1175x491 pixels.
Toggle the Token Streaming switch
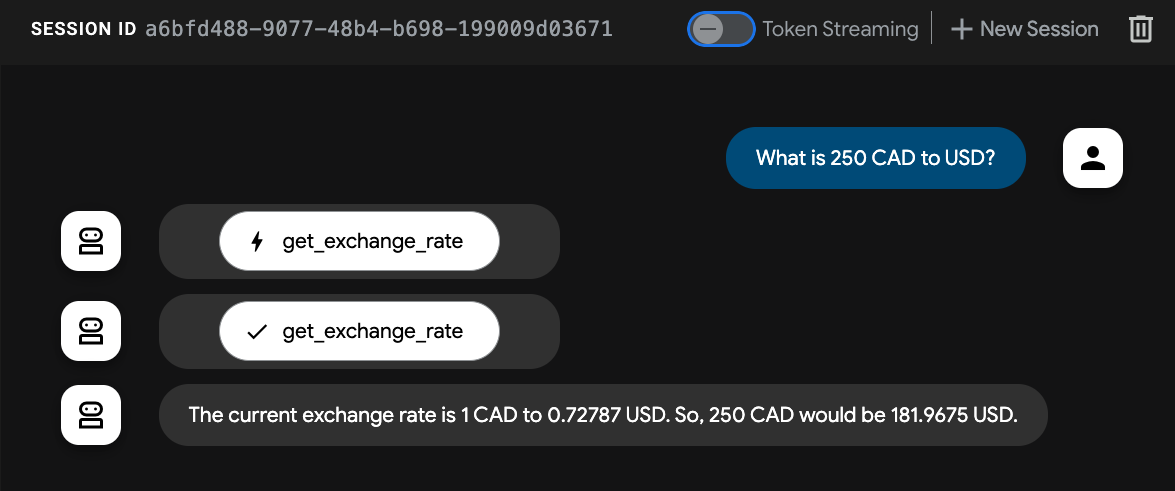721,30
